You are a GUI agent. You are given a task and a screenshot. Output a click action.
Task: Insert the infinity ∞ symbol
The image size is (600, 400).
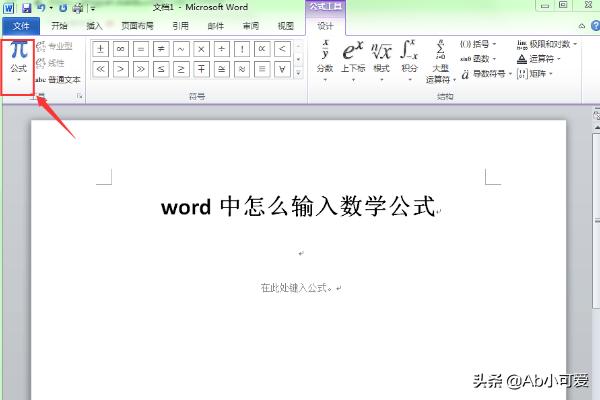(121, 49)
